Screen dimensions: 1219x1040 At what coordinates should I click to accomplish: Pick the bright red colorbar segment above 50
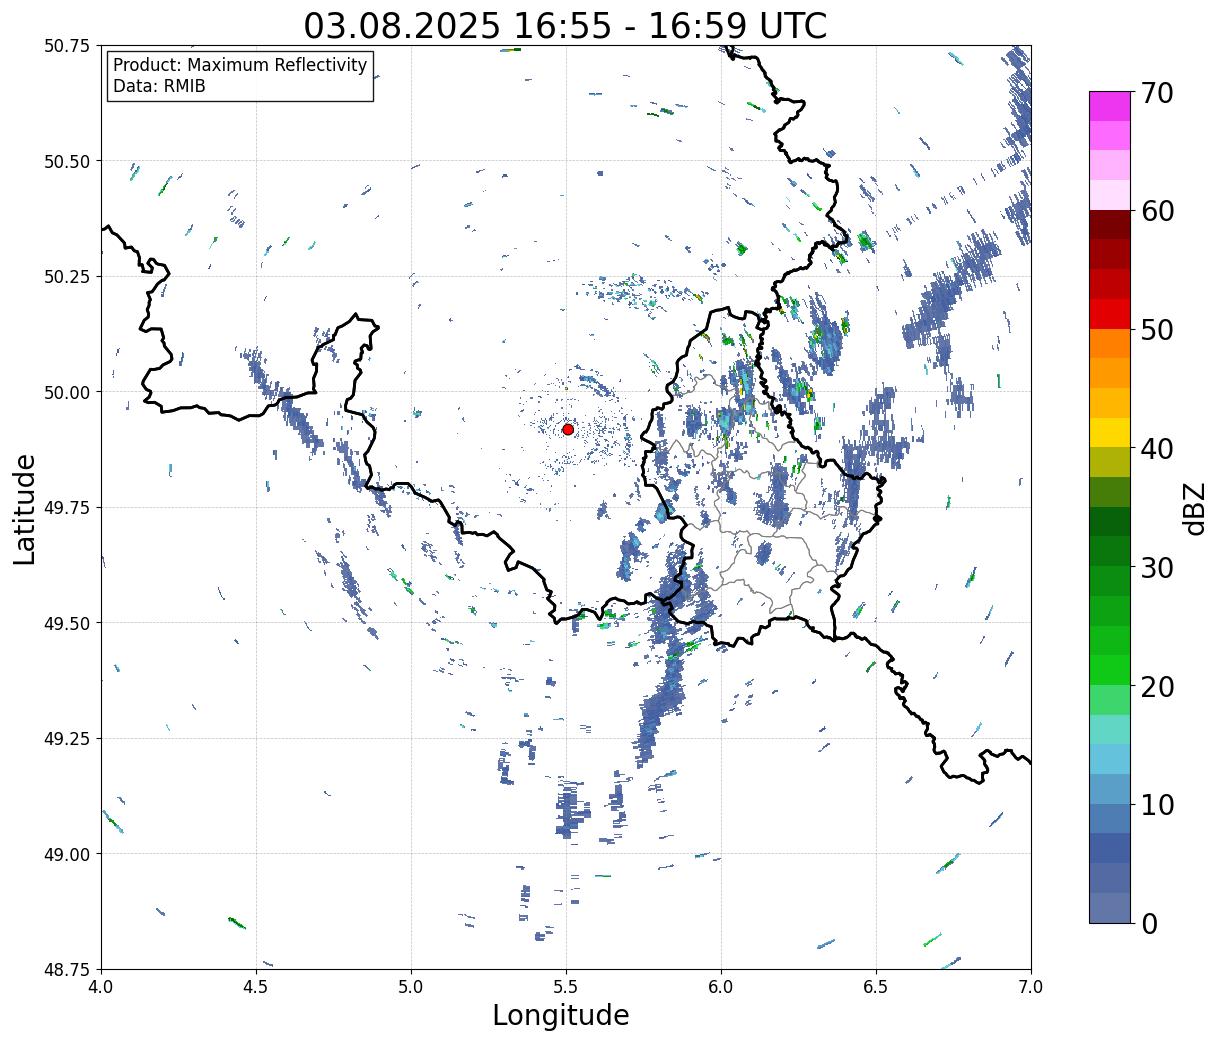(1110, 314)
